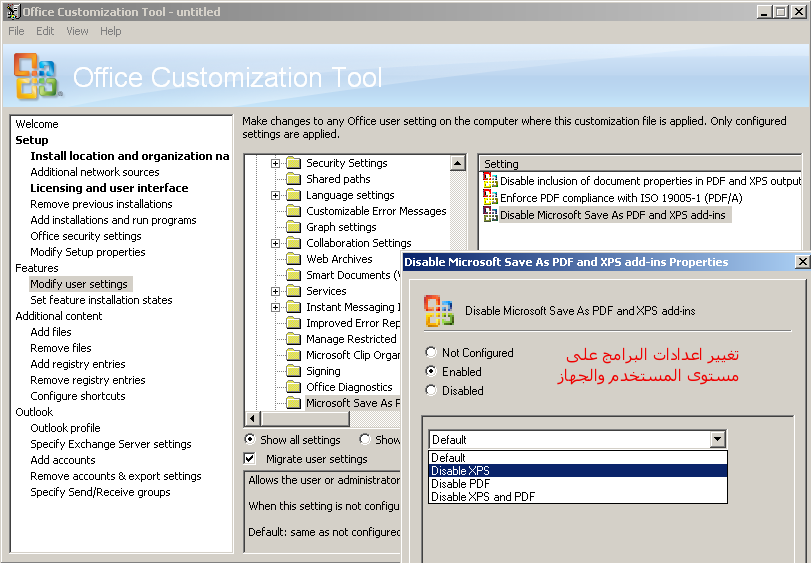This screenshot has height=563, width=811.
Task: Click the title bar application icon
Action: tap(14, 11)
